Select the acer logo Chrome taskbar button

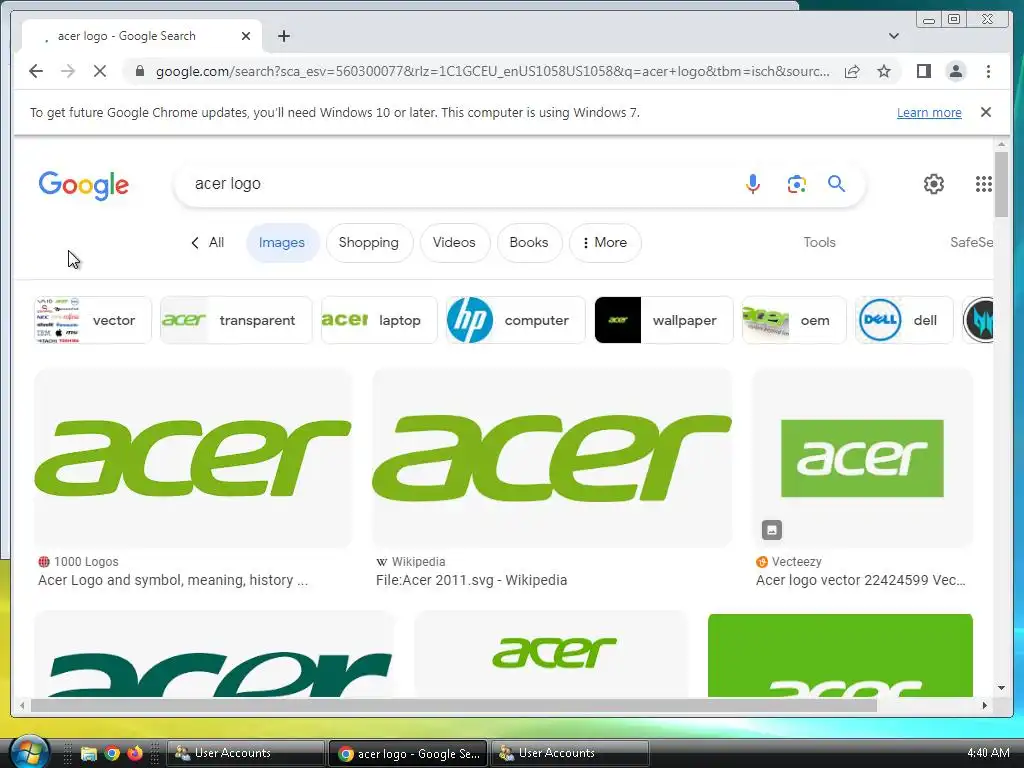pos(408,753)
